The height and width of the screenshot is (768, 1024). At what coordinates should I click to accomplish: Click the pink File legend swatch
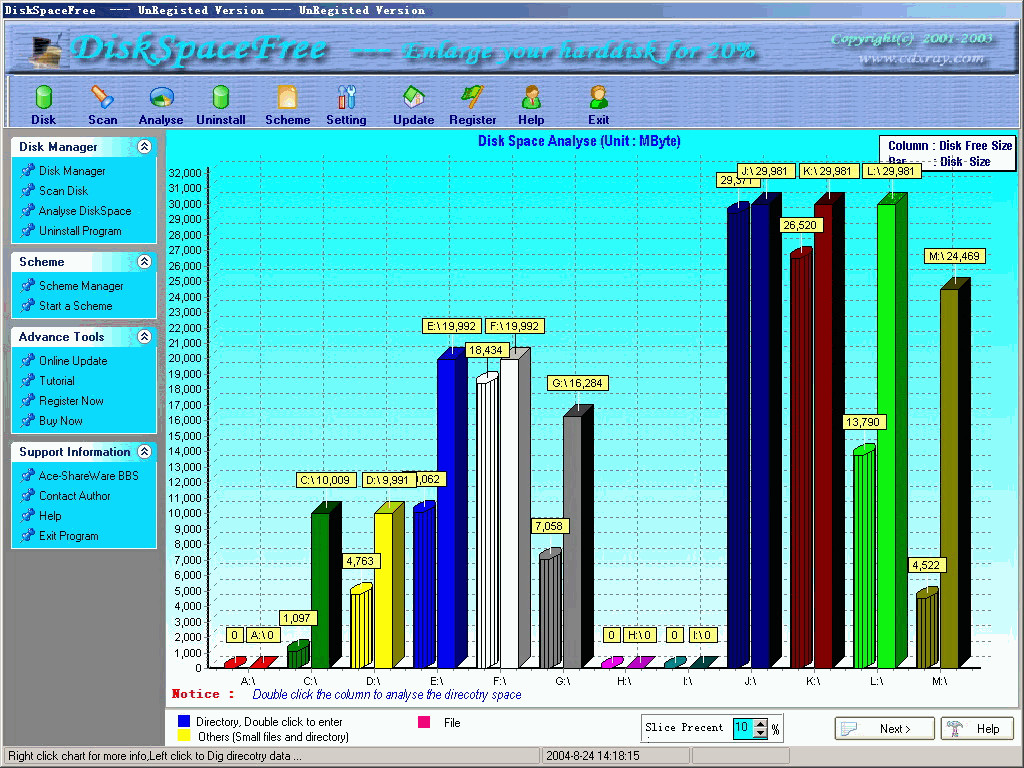tap(424, 722)
